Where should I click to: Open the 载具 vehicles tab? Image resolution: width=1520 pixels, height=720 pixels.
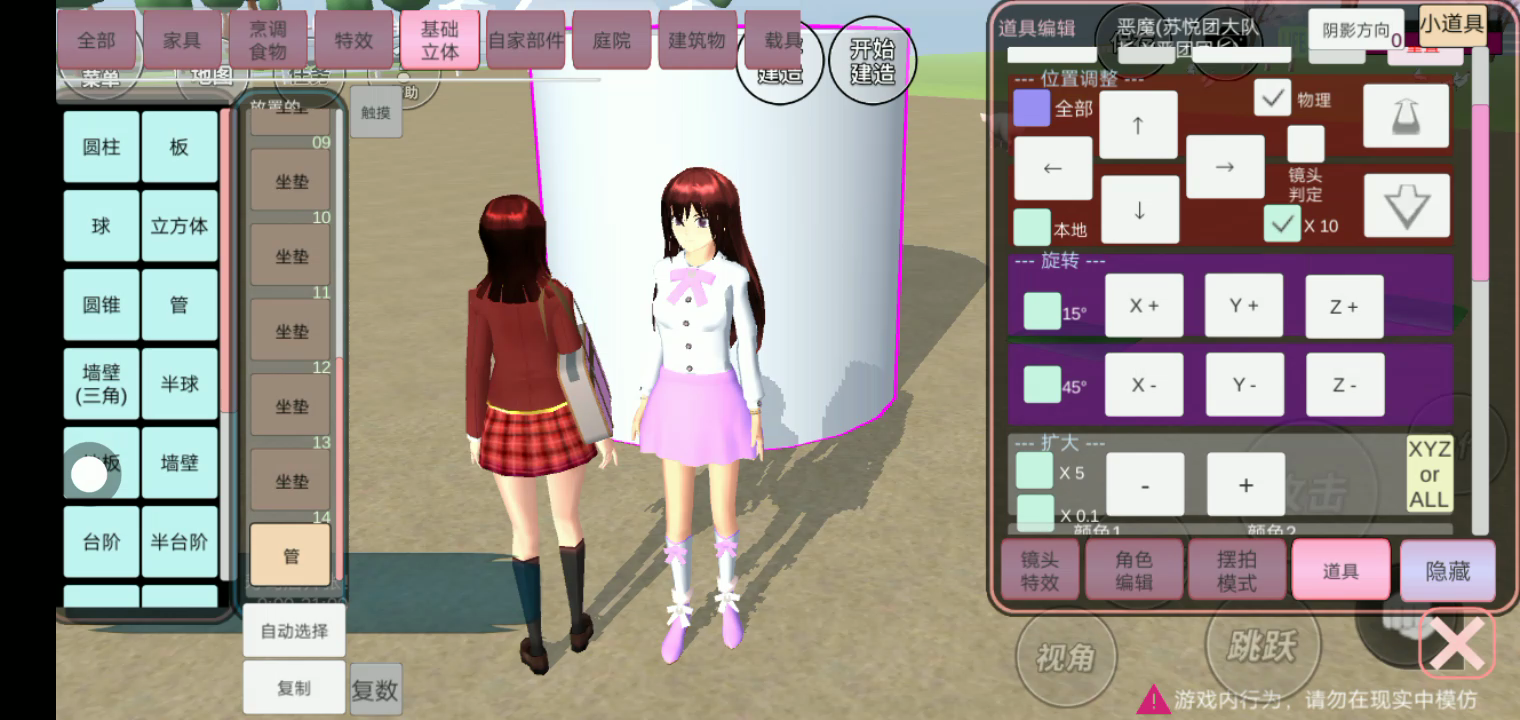pos(773,40)
